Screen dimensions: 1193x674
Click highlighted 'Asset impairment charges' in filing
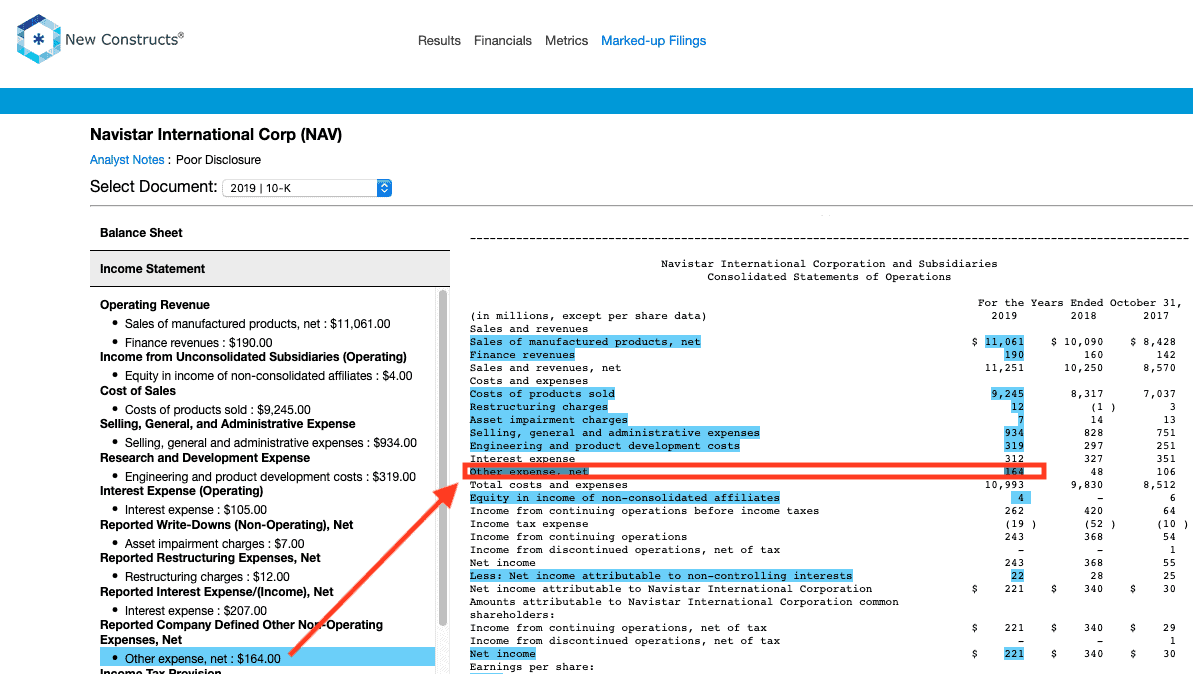pos(549,420)
